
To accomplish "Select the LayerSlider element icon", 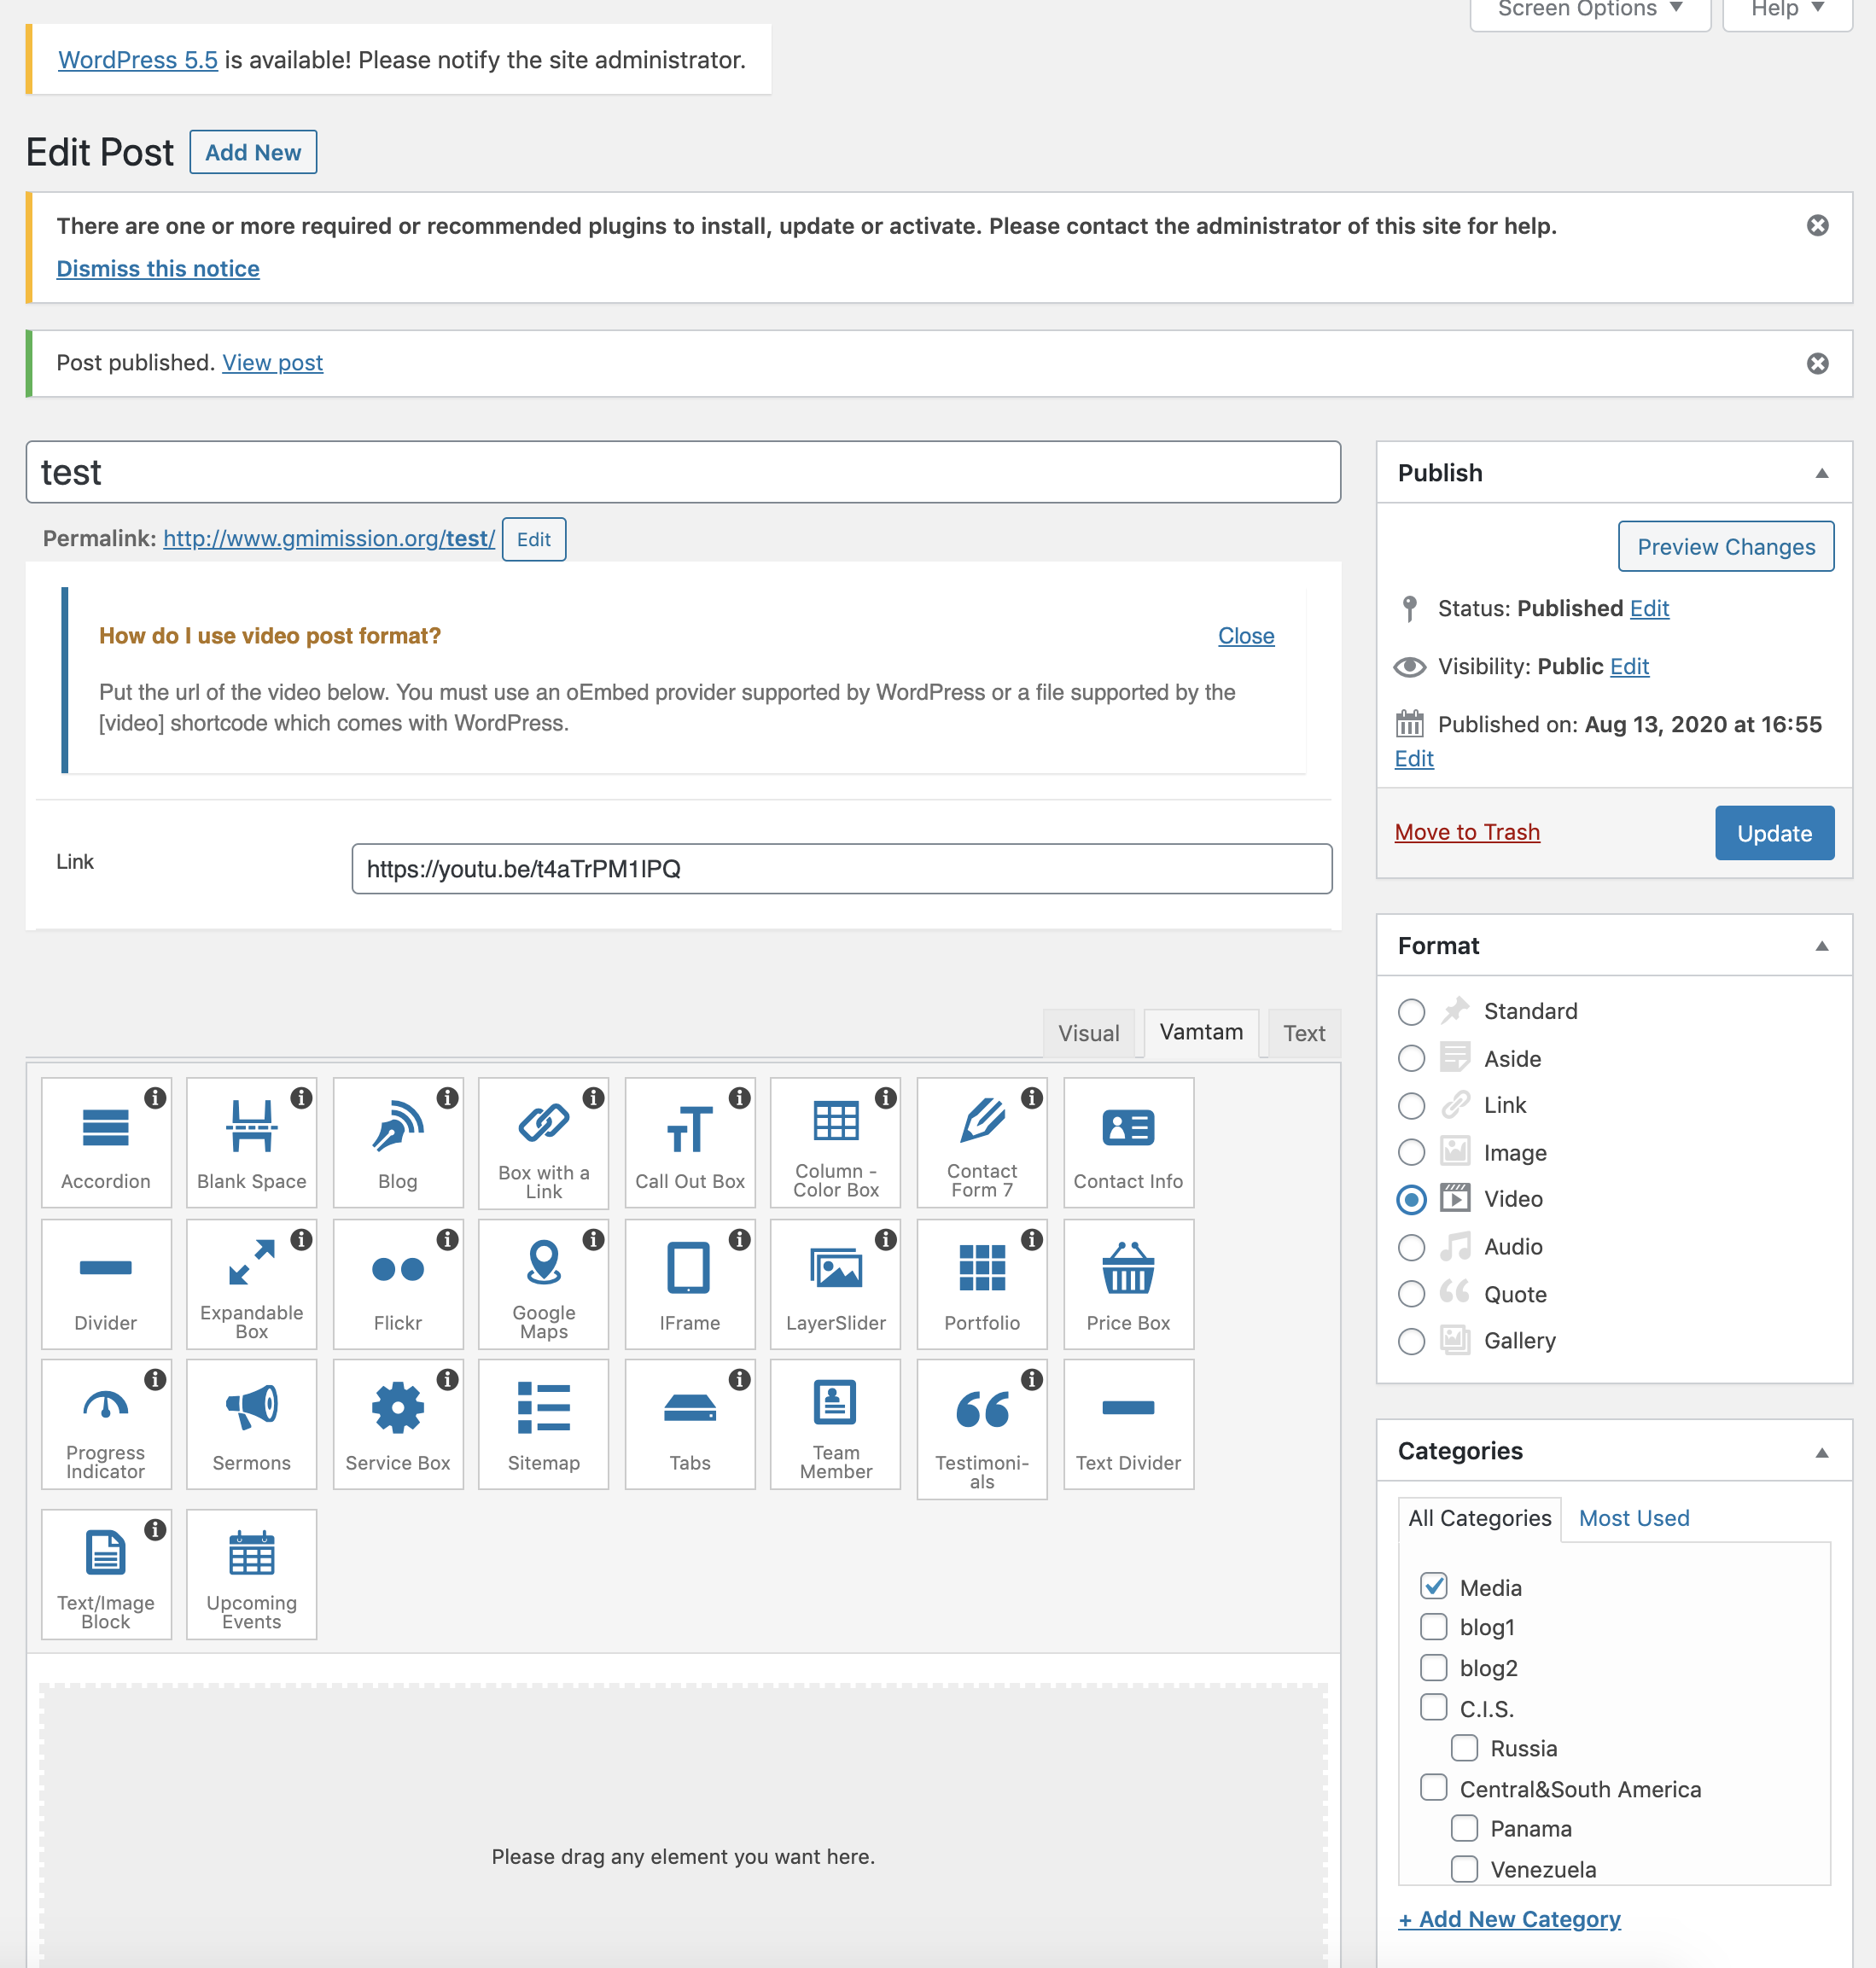I will click(x=835, y=1268).
